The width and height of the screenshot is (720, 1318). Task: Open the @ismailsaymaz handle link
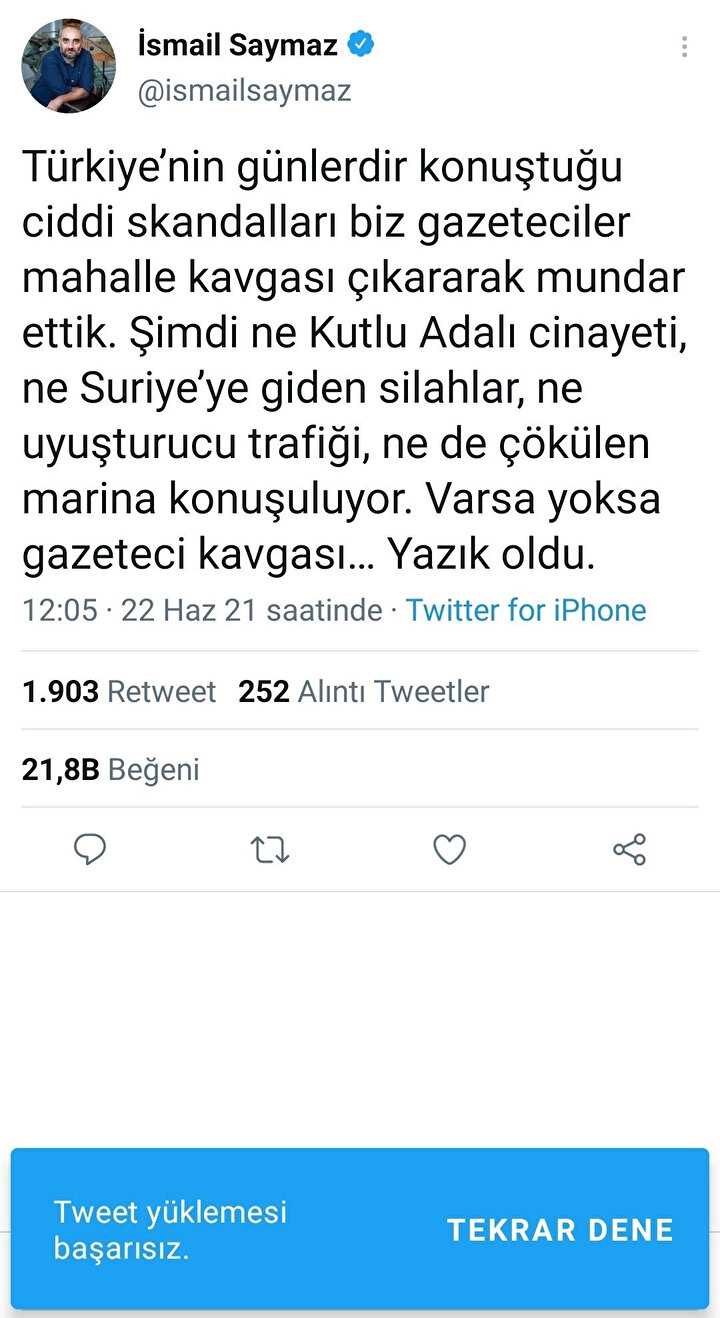point(244,91)
